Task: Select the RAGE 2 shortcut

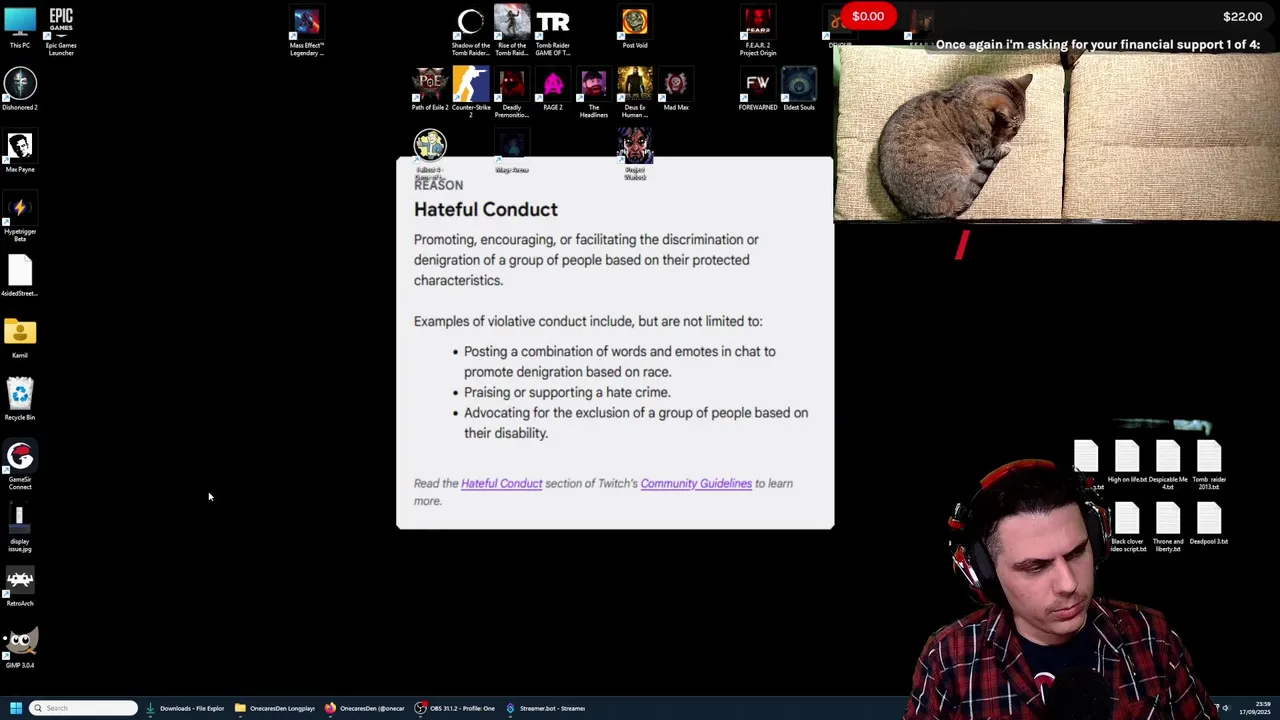Action: click(x=553, y=90)
